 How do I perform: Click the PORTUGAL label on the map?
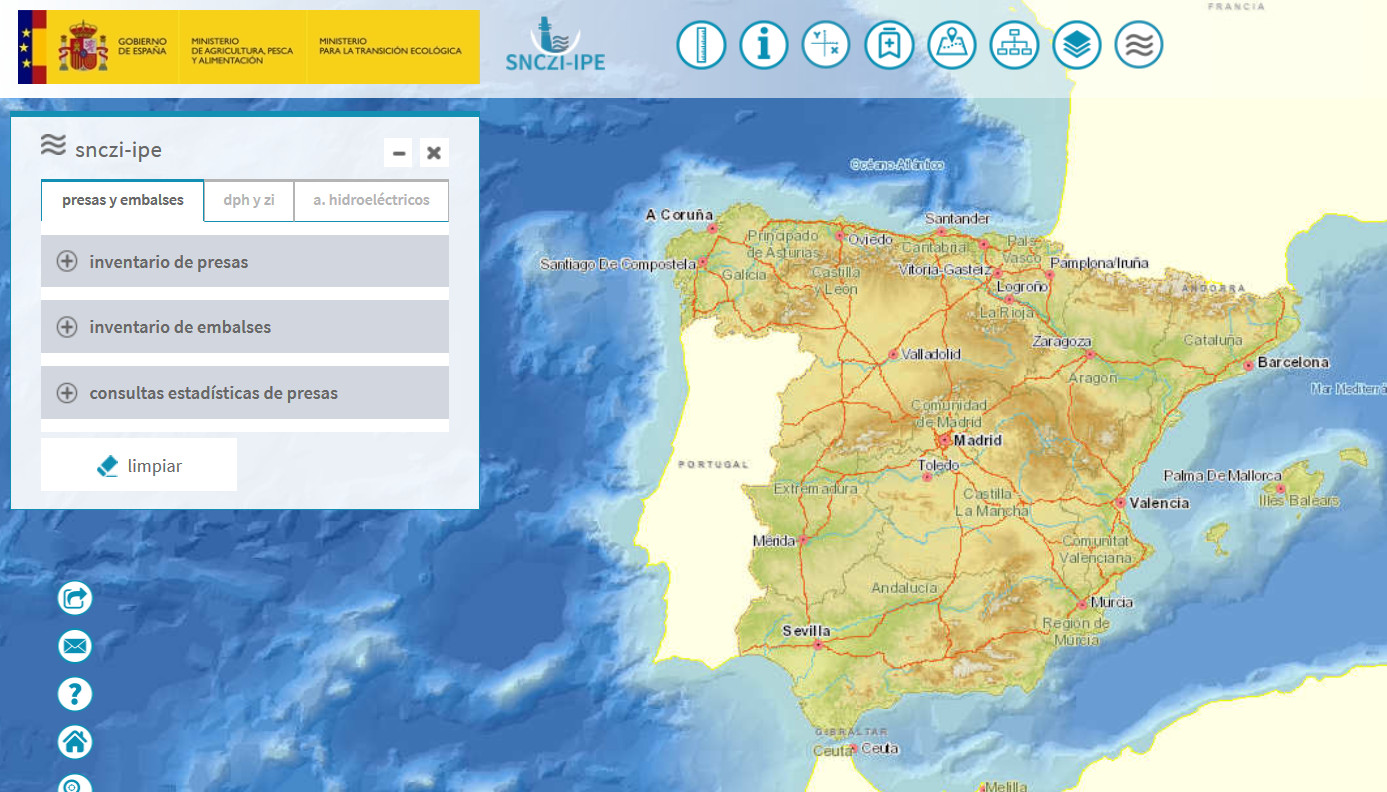coord(713,464)
